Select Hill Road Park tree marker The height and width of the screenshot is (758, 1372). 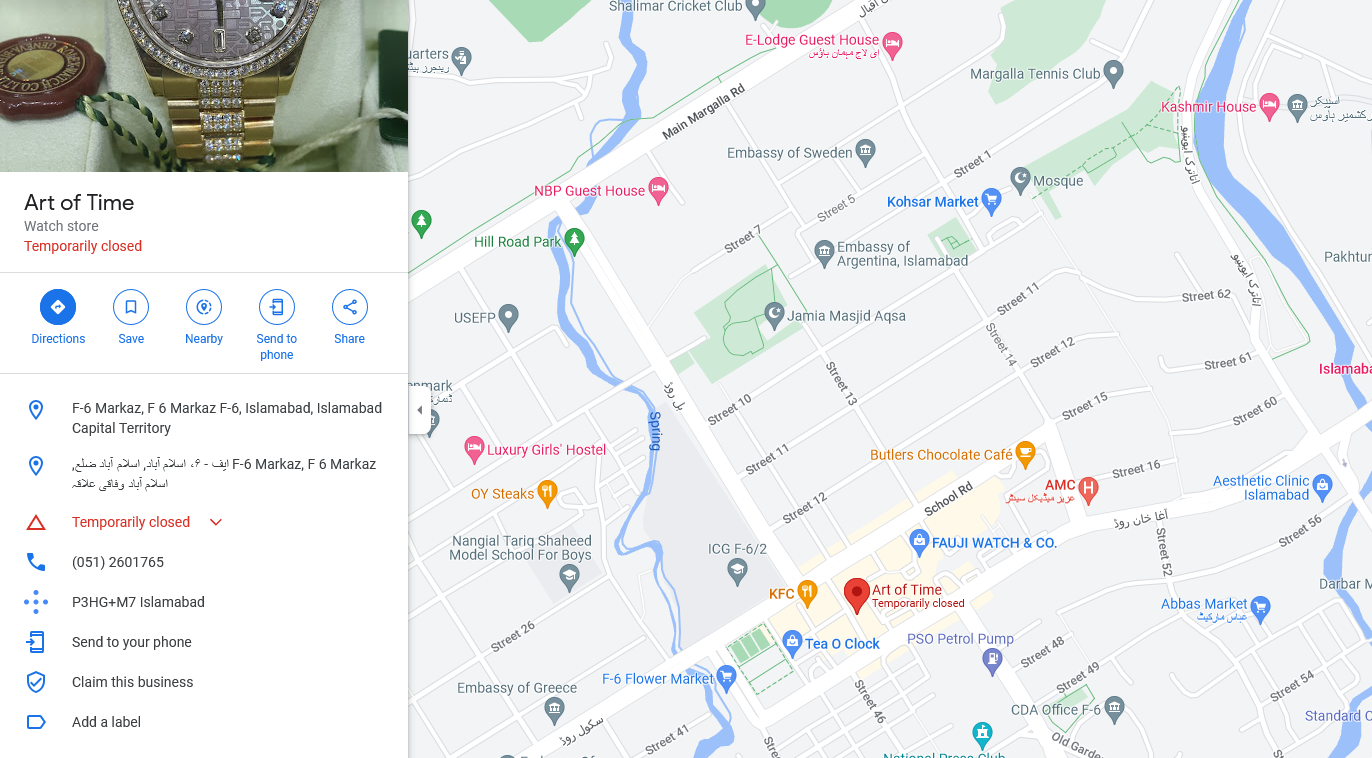[x=574, y=241]
